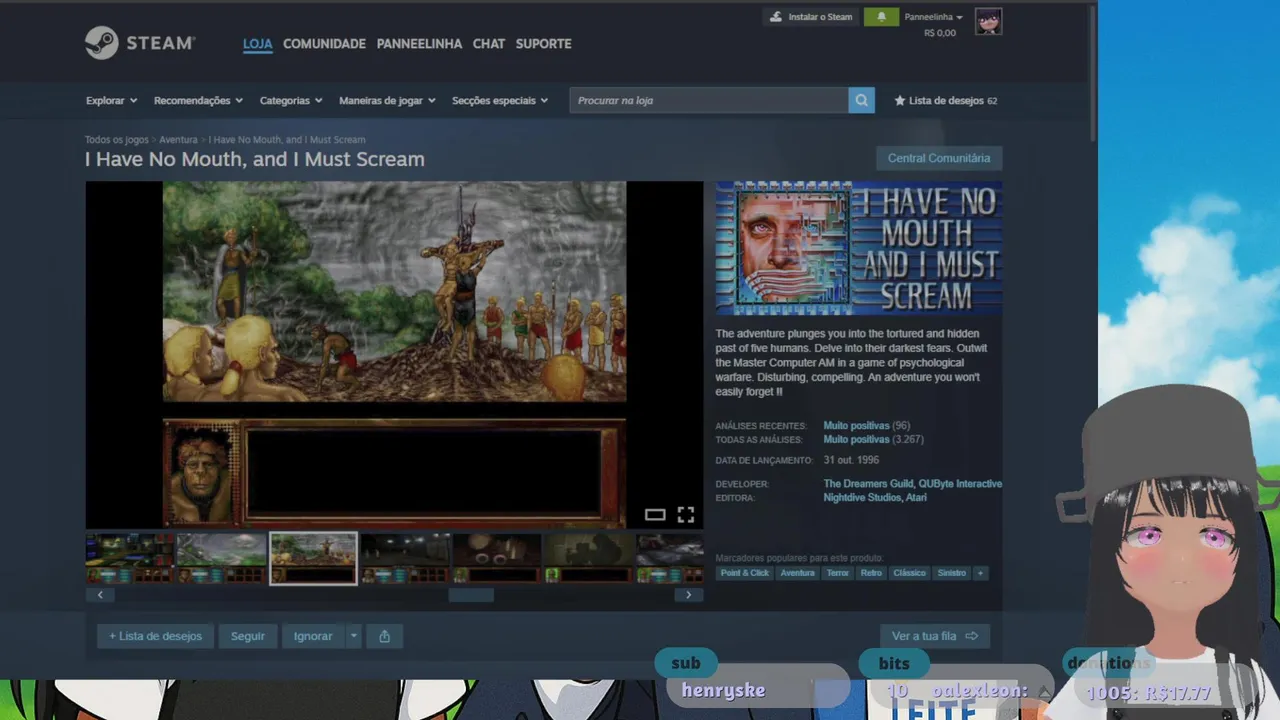
Task: Select the first screenshot thumbnail
Action: (x=129, y=558)
